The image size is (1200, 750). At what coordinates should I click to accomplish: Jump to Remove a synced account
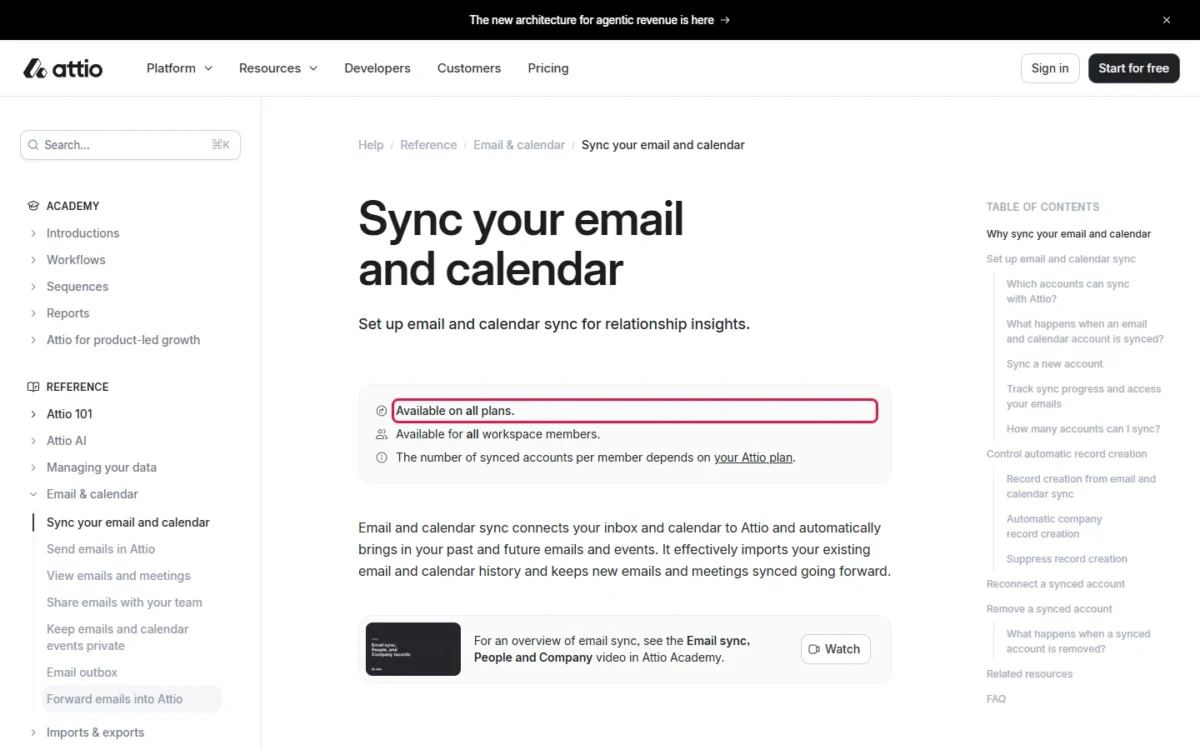[x=1049, y=609]
